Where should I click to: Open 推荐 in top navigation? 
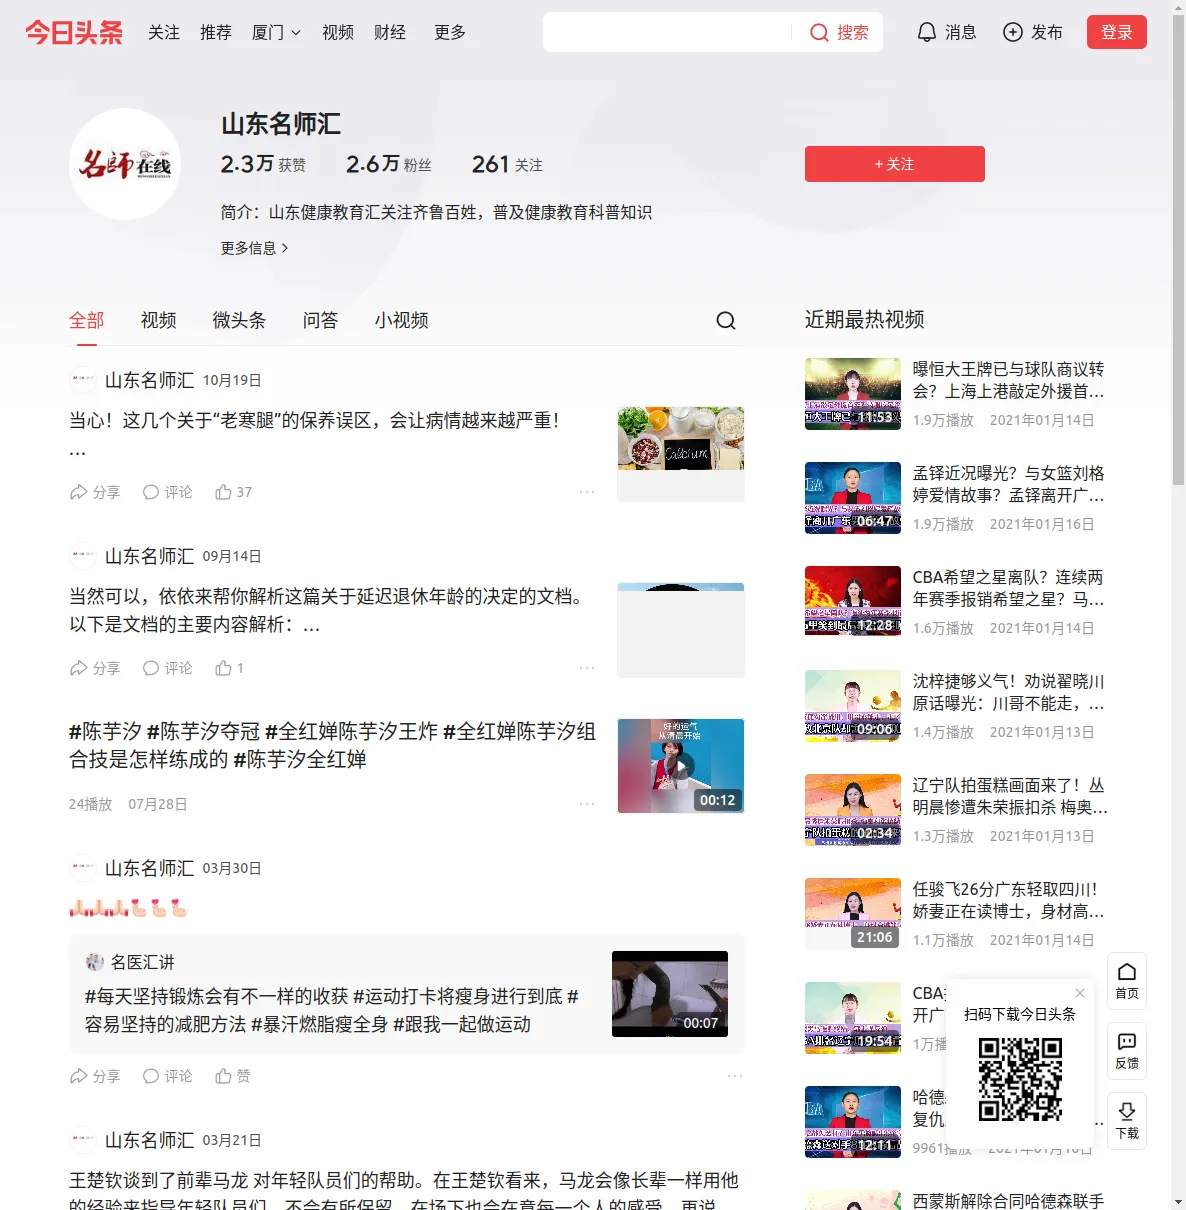(216, 32)
